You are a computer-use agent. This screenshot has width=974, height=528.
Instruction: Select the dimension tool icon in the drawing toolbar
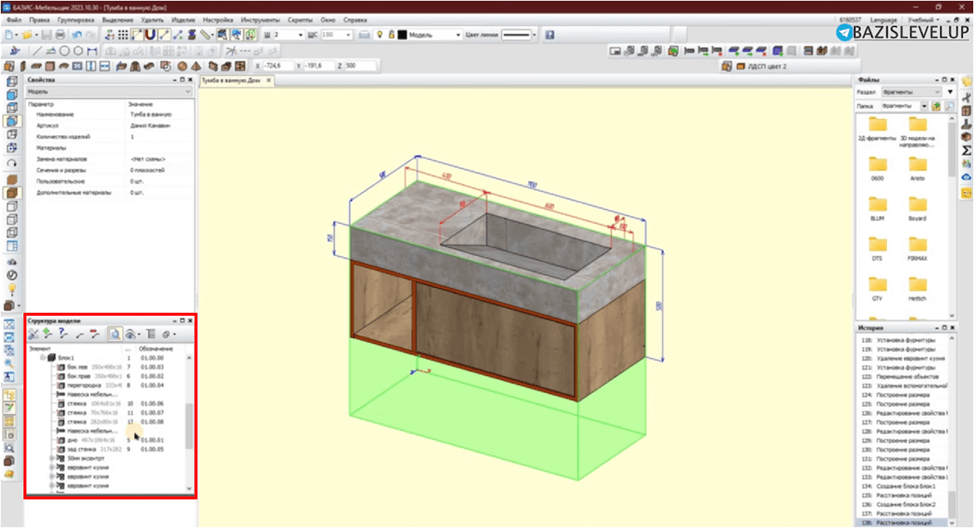pyautogui.click(x=93, y=51)
